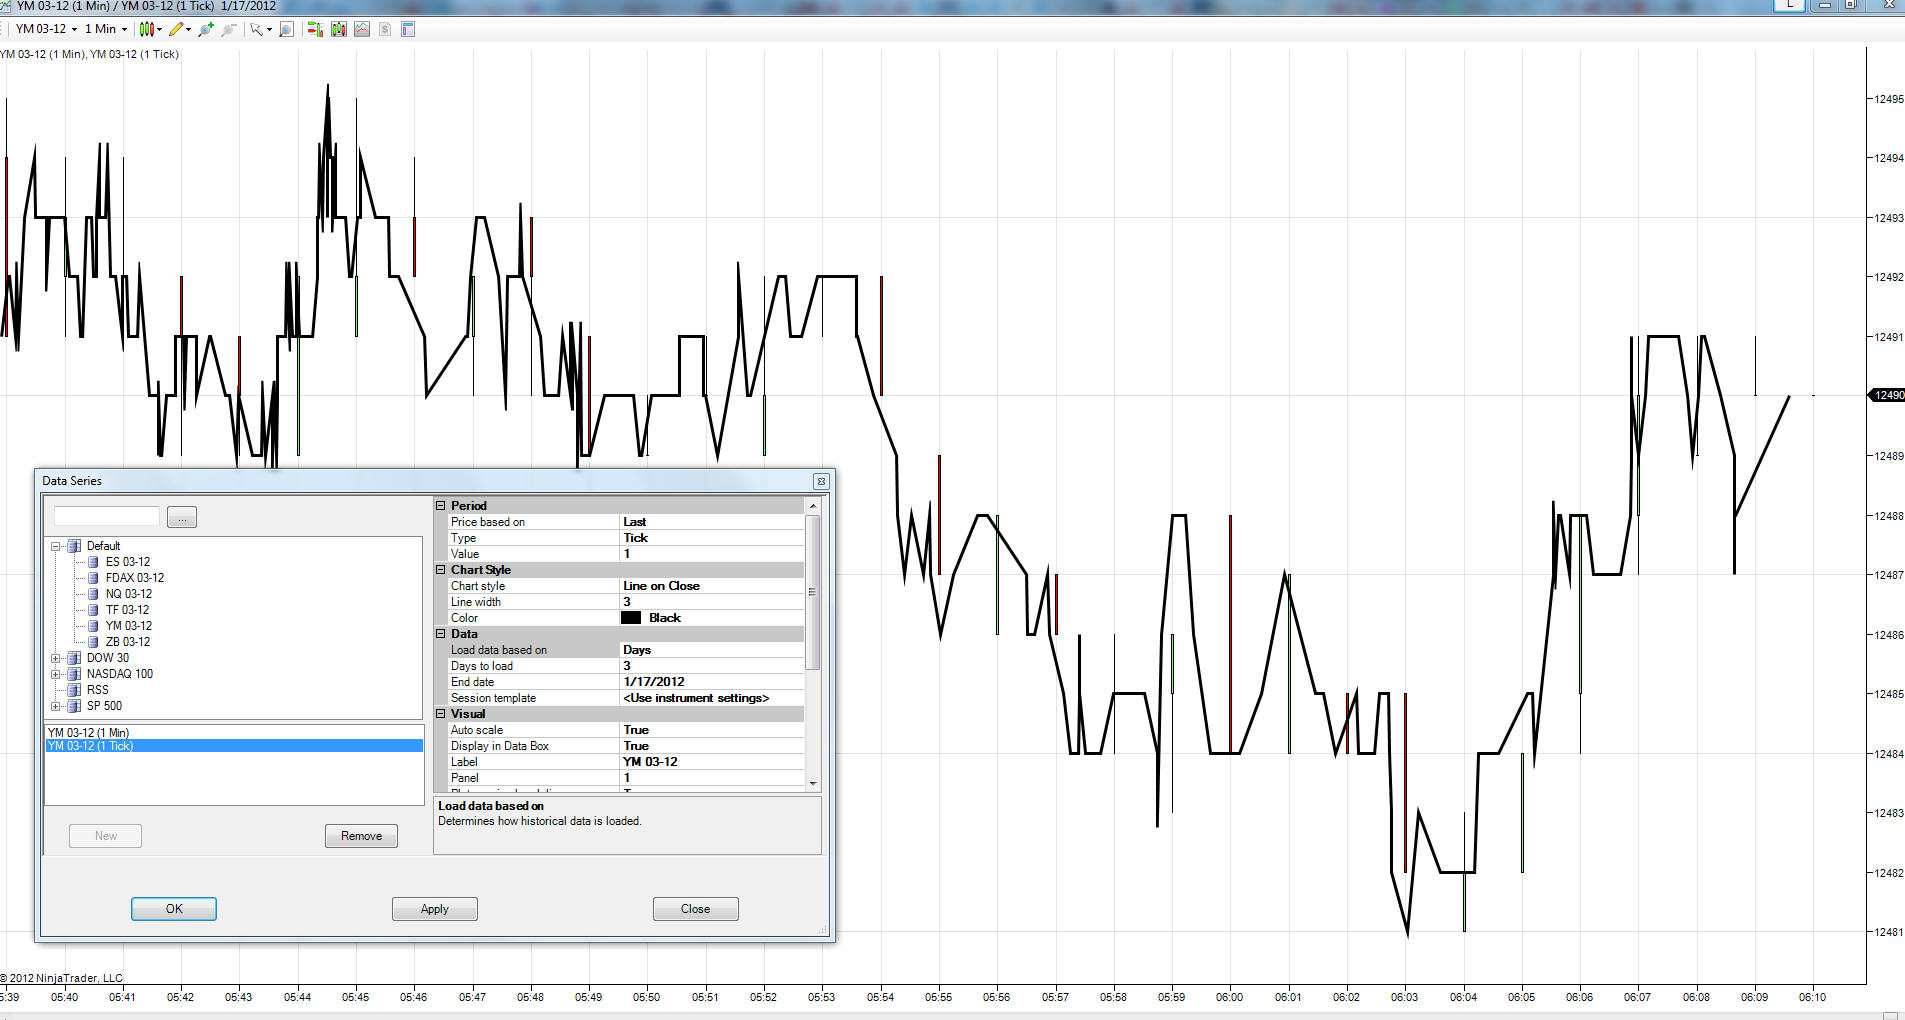Image resolution: width=1905 pixels, height=1020 pixels.
Task: Click the Apply button
Action: [435, 909]
